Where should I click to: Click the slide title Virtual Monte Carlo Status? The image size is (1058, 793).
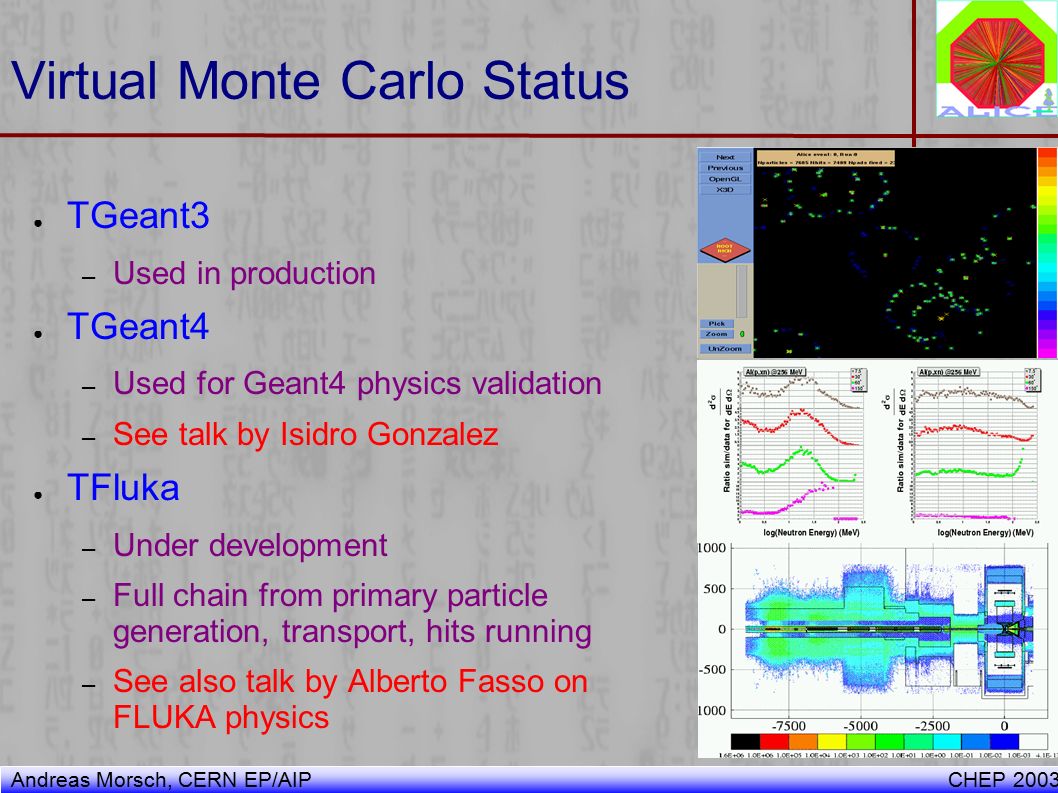coord(320,80)
